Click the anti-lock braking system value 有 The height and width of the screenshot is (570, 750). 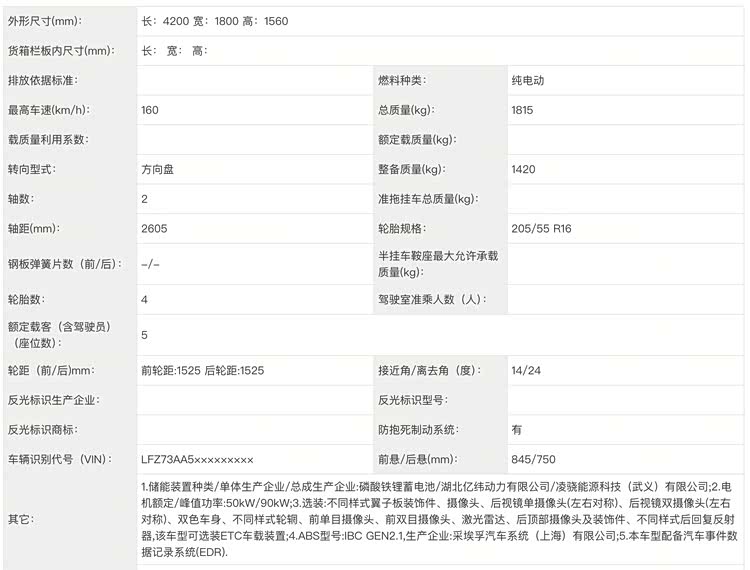click(516, 429)
